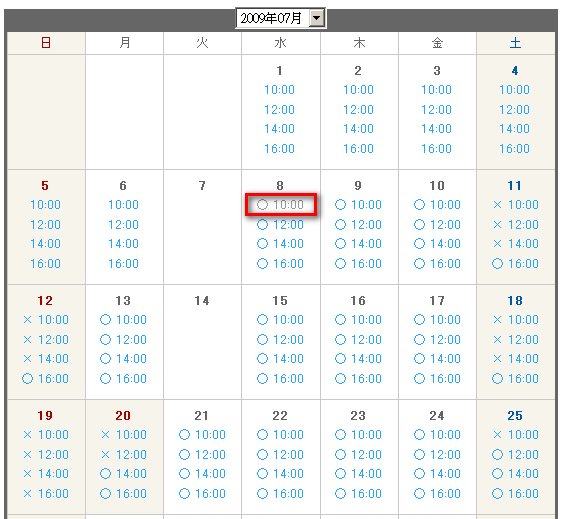Pick the 10:00 slot on July 16
The height and width of the screenshot is (519, 563).
click(x=358, y=320)
